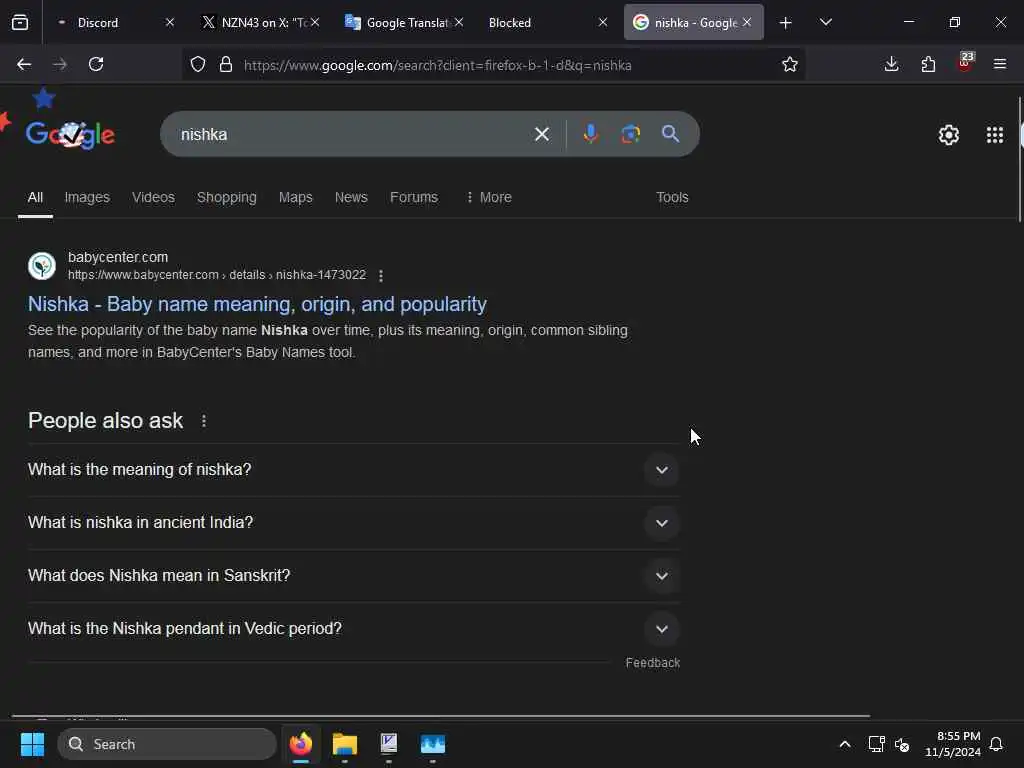This screenshot has height=768, width=1024.
Task: Click the page vertical scrollbar
Action: pos(1020,159)
